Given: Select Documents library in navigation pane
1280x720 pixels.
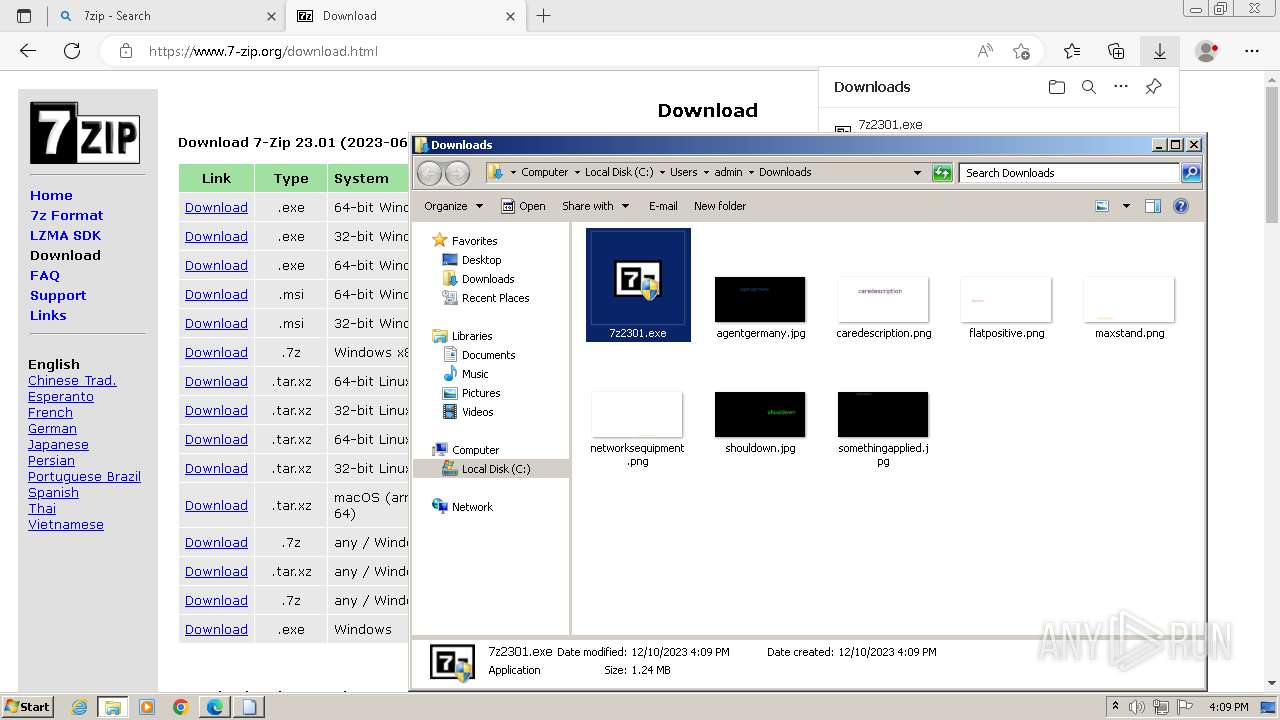Looking at the screenshot, I should point(488,355).
